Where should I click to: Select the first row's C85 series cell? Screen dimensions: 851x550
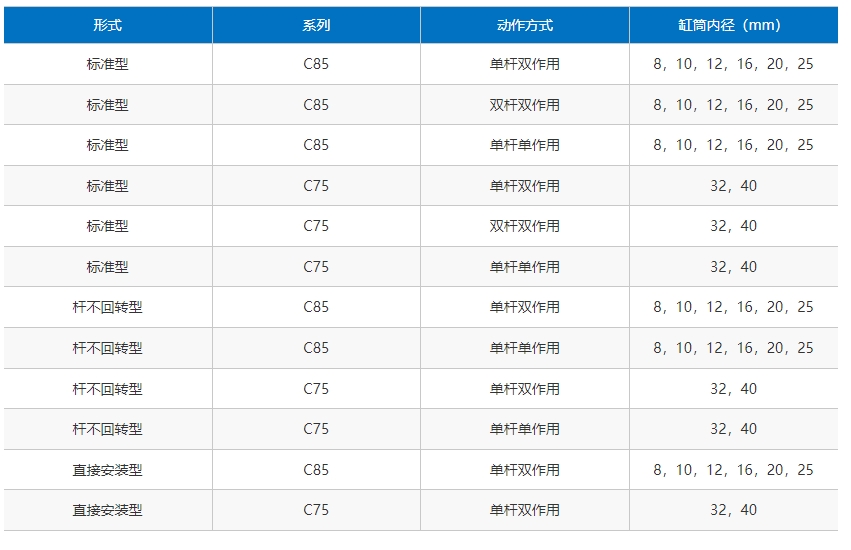point(316,64)
